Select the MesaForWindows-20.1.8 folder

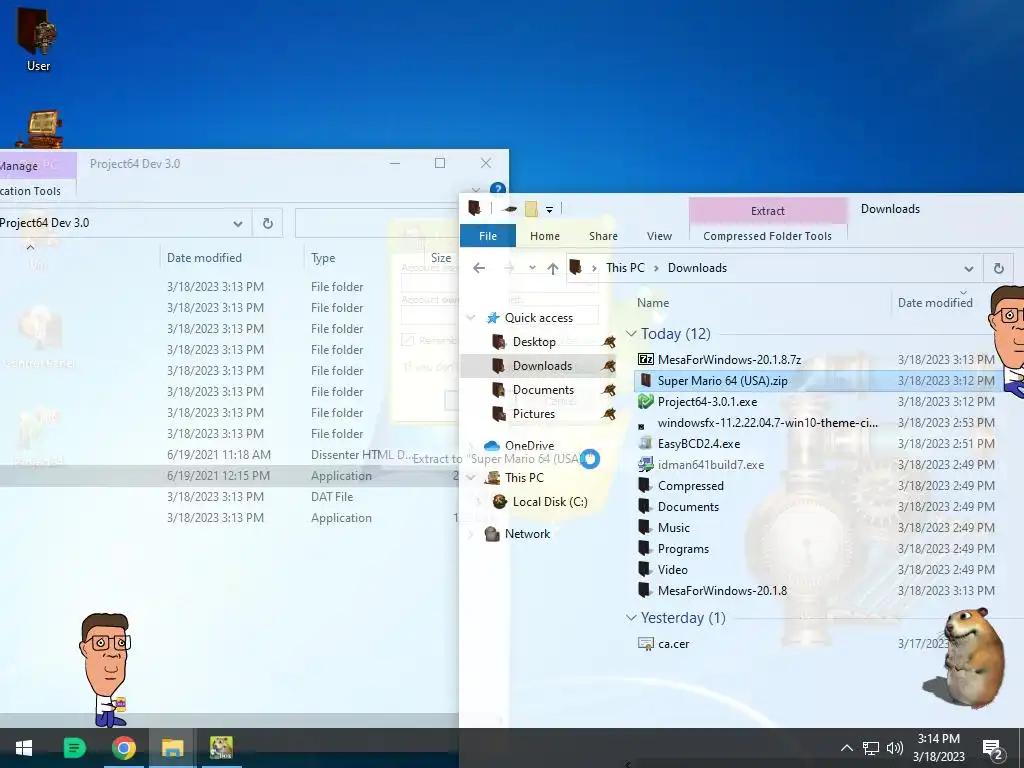722,590
